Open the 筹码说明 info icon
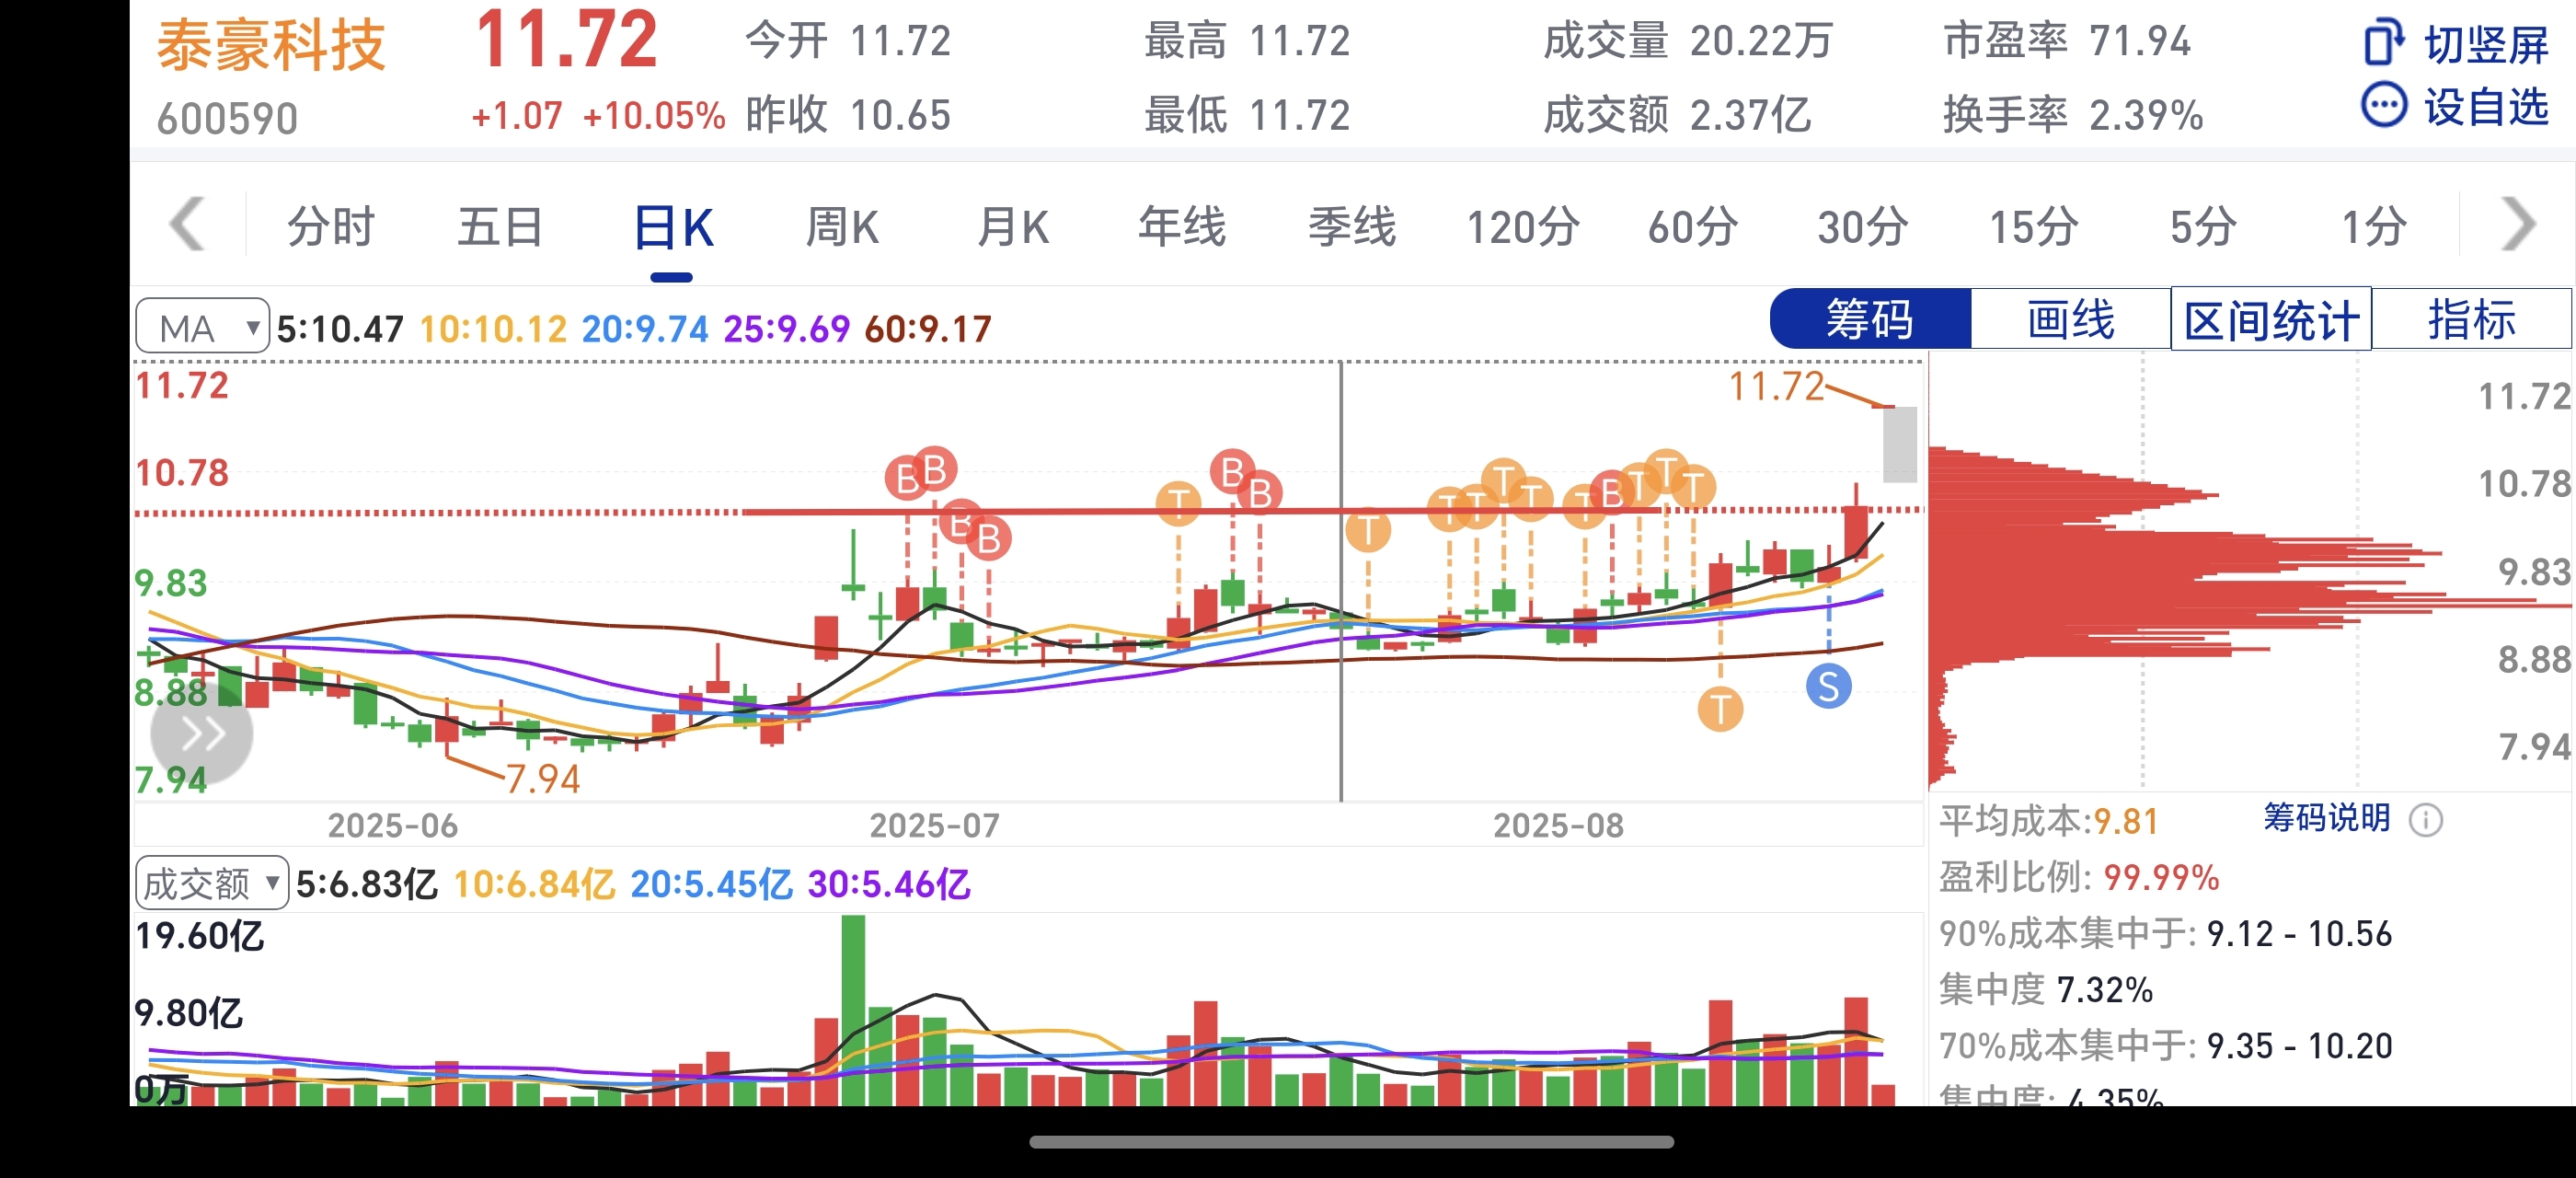This screenshot has height=1178, width=2576. click(x=2425, y=820)
